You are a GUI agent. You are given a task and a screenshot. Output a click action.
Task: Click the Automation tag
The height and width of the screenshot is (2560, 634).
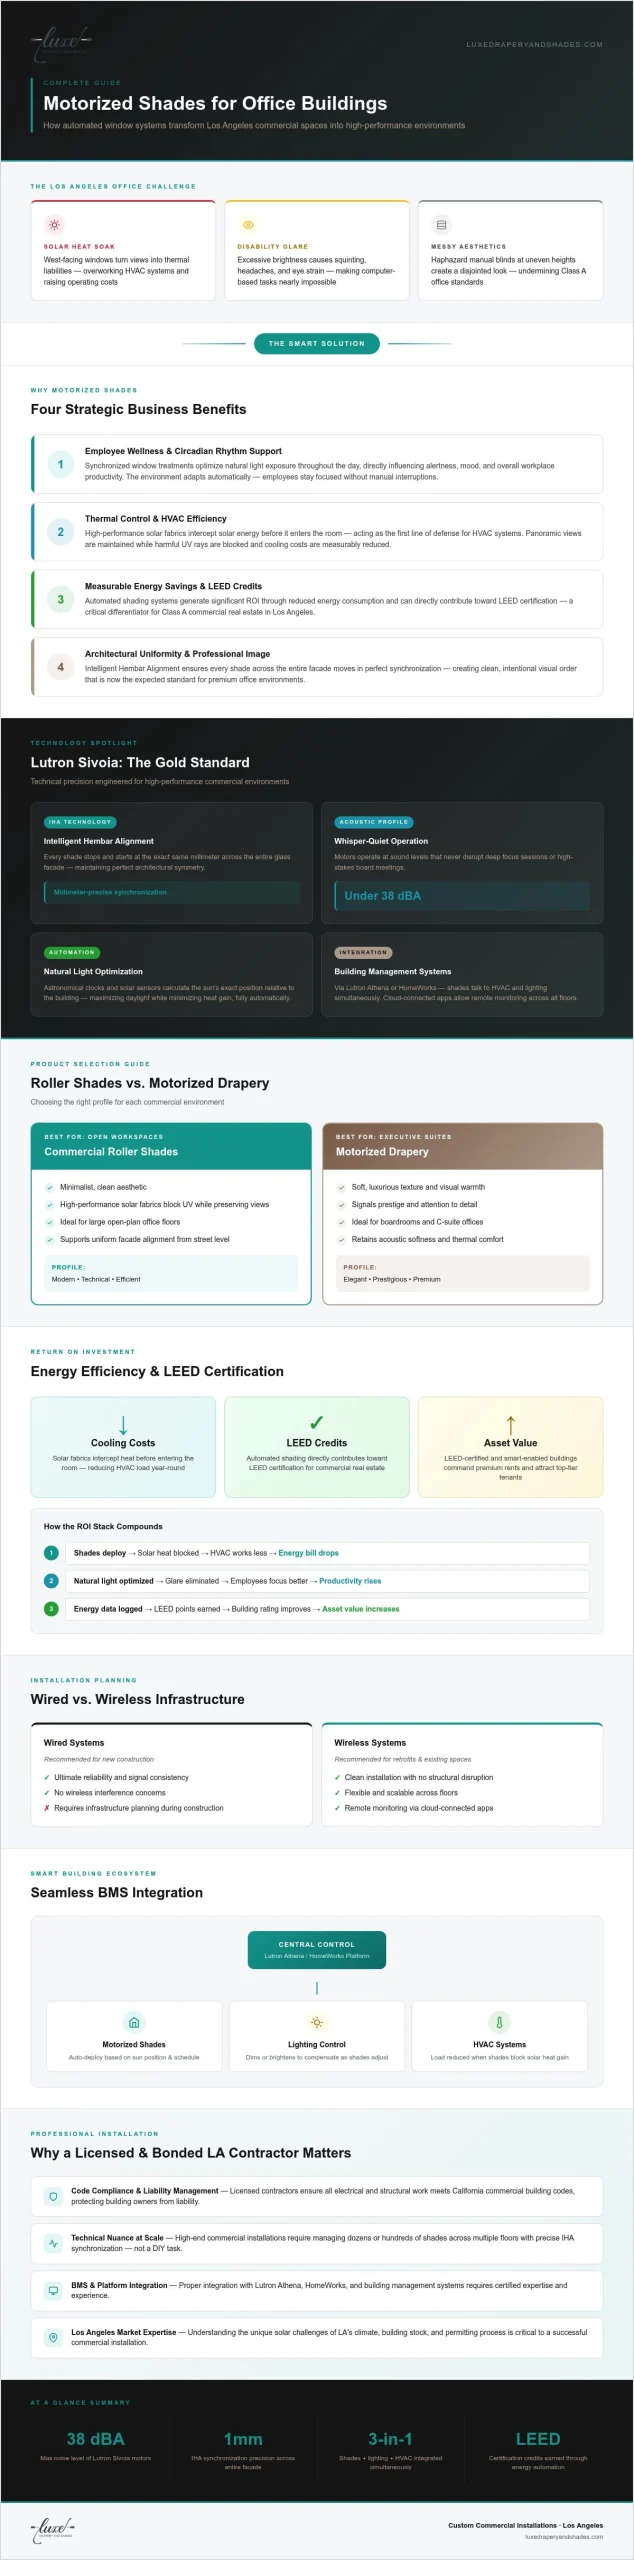tap(72, 952)
